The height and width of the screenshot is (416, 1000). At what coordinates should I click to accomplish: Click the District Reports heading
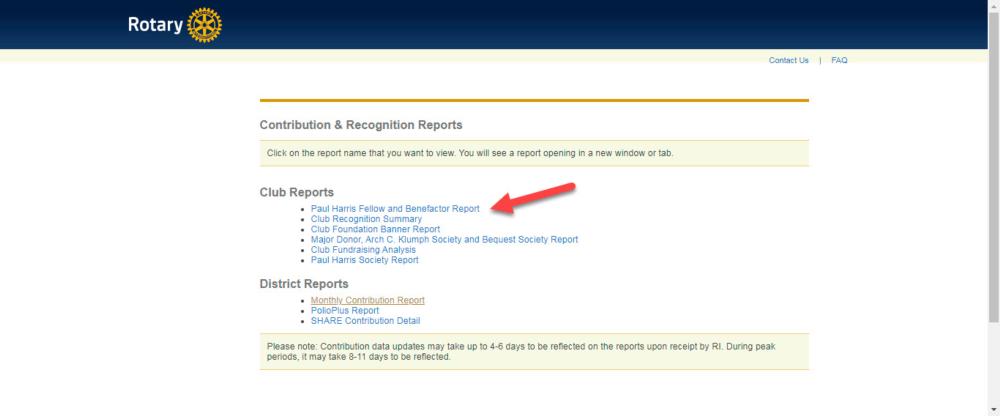(x=304, y=284)
